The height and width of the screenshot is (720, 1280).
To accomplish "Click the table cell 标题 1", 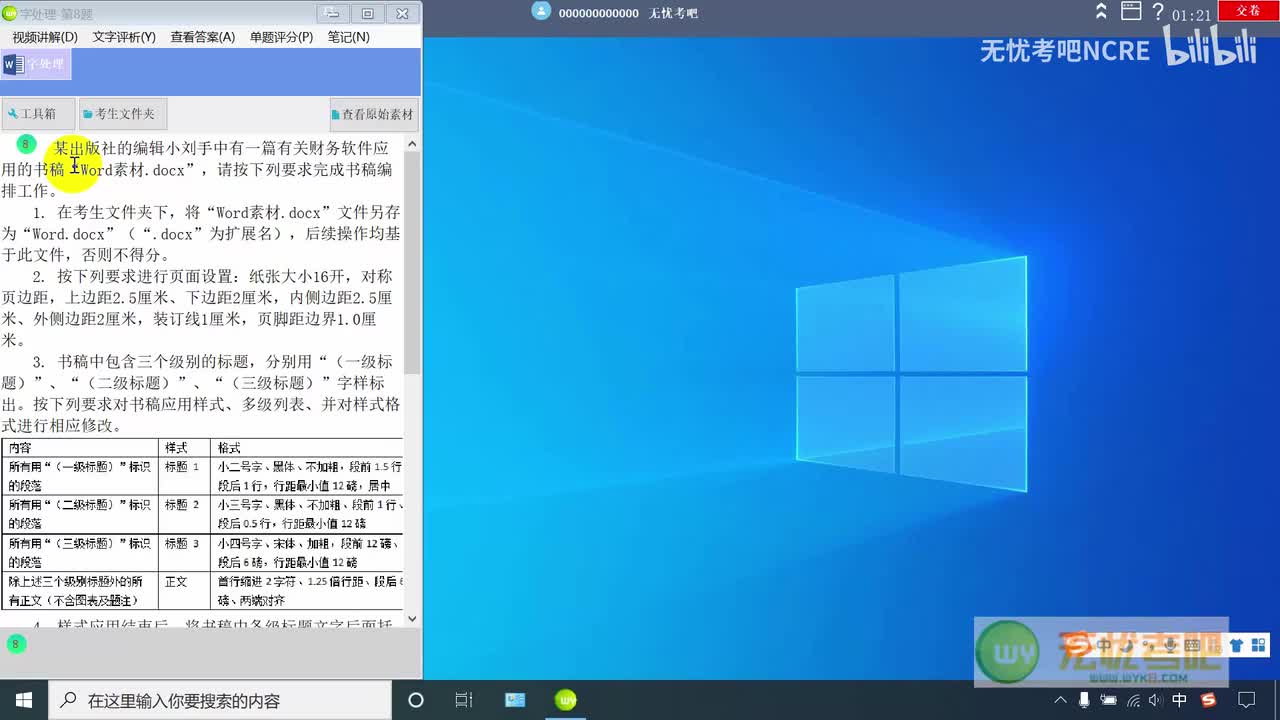I will pyautogui.click(x=182, y=467).
